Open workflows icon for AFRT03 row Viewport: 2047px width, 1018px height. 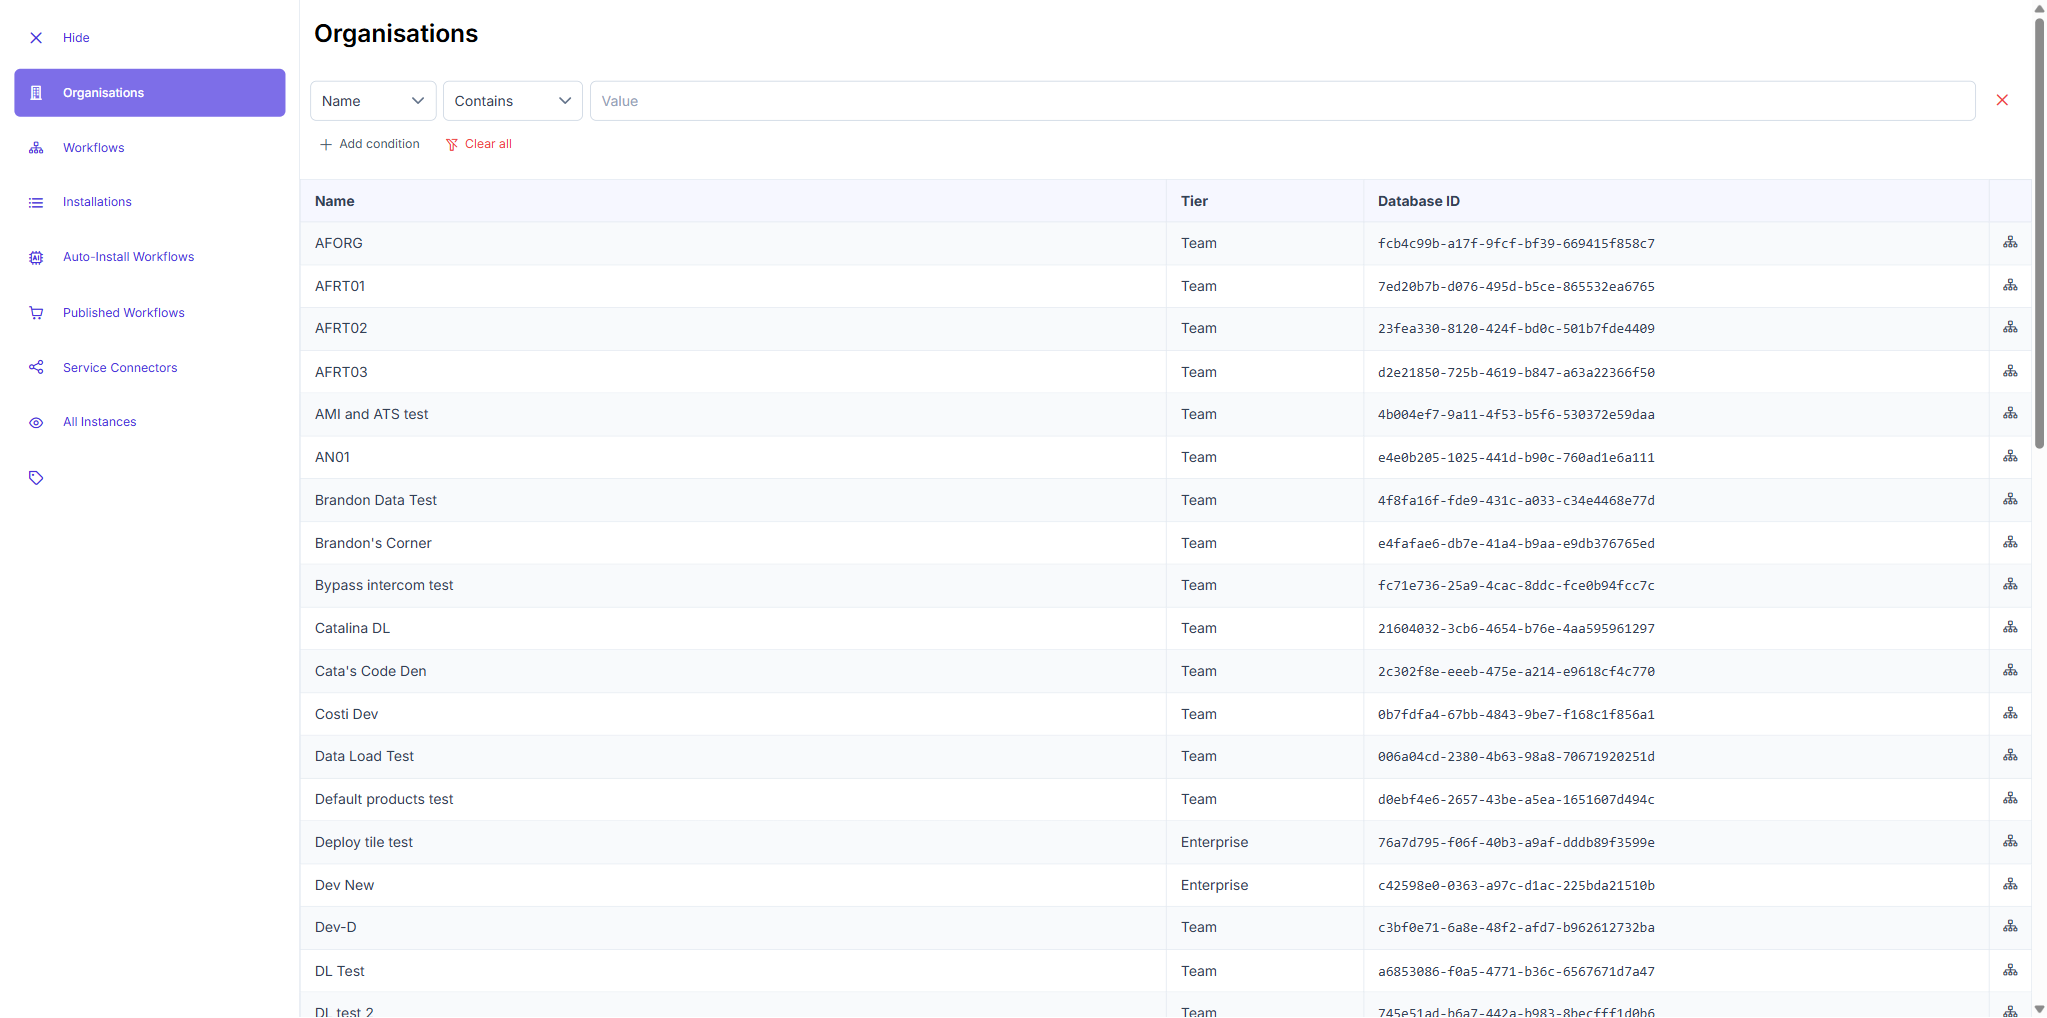click(x=2010, y=372)
